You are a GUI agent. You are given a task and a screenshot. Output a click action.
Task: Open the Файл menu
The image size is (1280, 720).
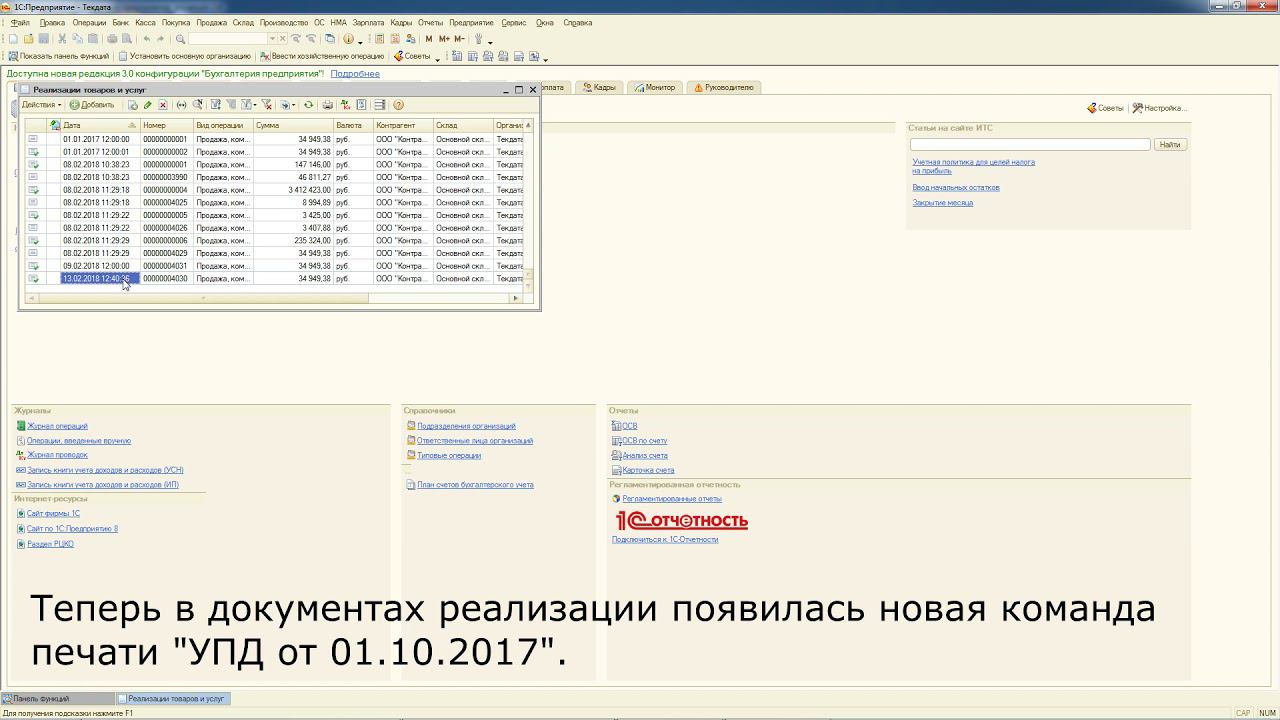[20, 22]
